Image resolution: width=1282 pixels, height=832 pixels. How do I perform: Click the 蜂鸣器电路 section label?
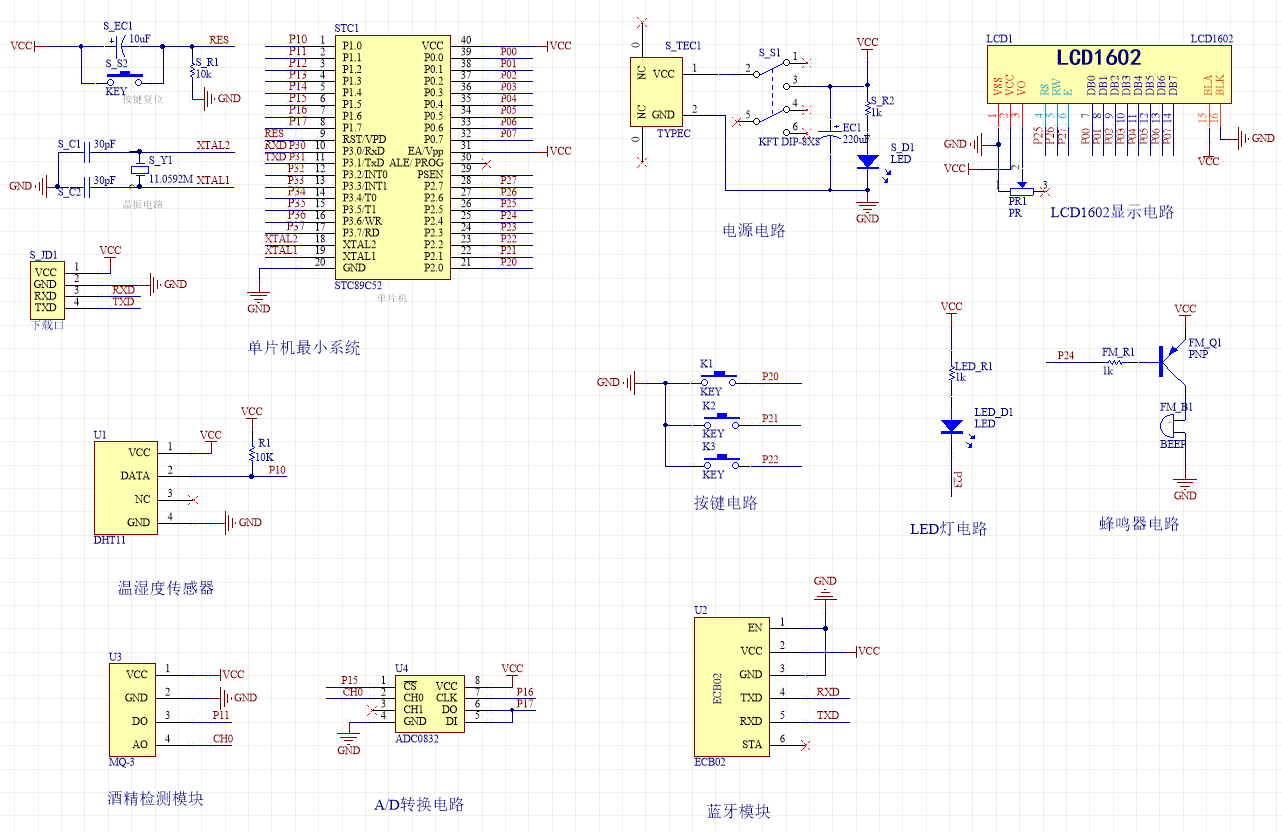[1139, 524]
